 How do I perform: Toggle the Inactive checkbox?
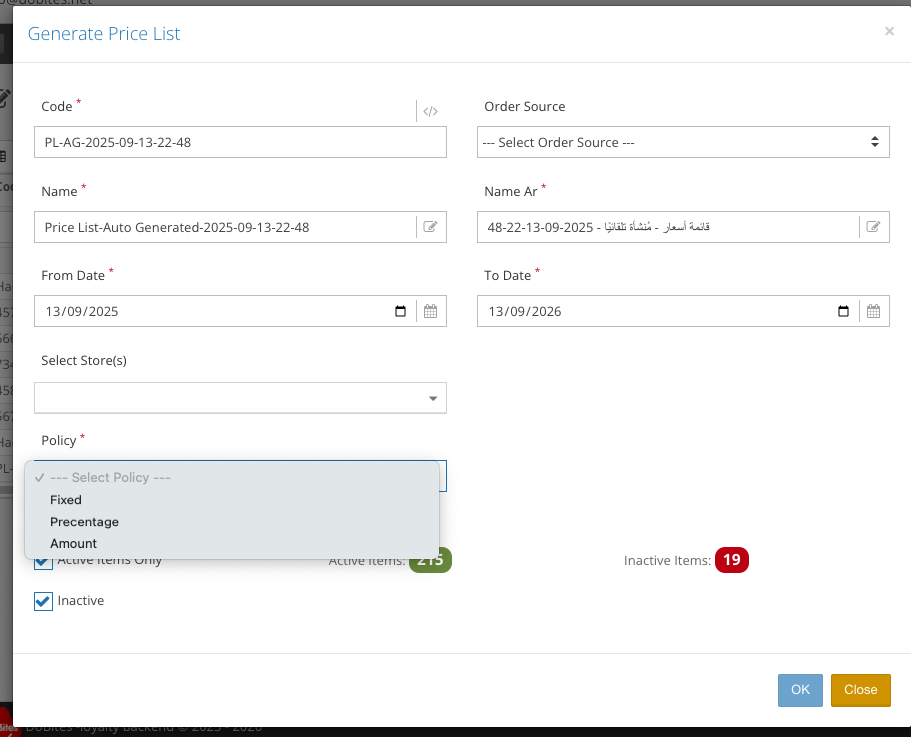[43, 601]
